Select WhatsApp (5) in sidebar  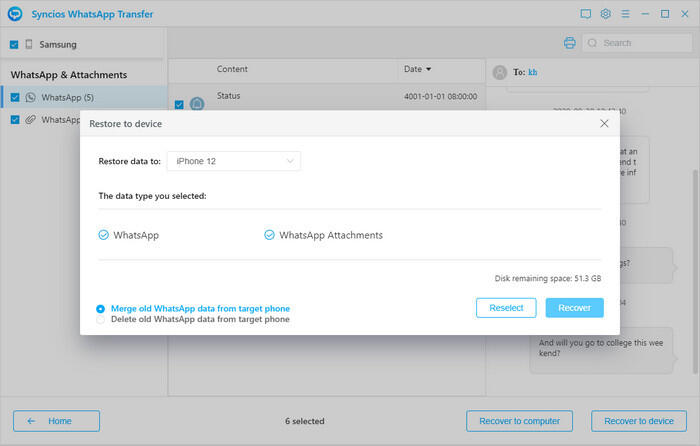(x=67, y=97)
